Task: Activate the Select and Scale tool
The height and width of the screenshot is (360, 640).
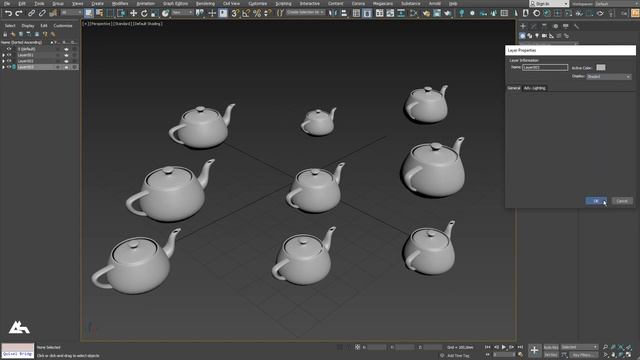Action: (x=154, y=13)
